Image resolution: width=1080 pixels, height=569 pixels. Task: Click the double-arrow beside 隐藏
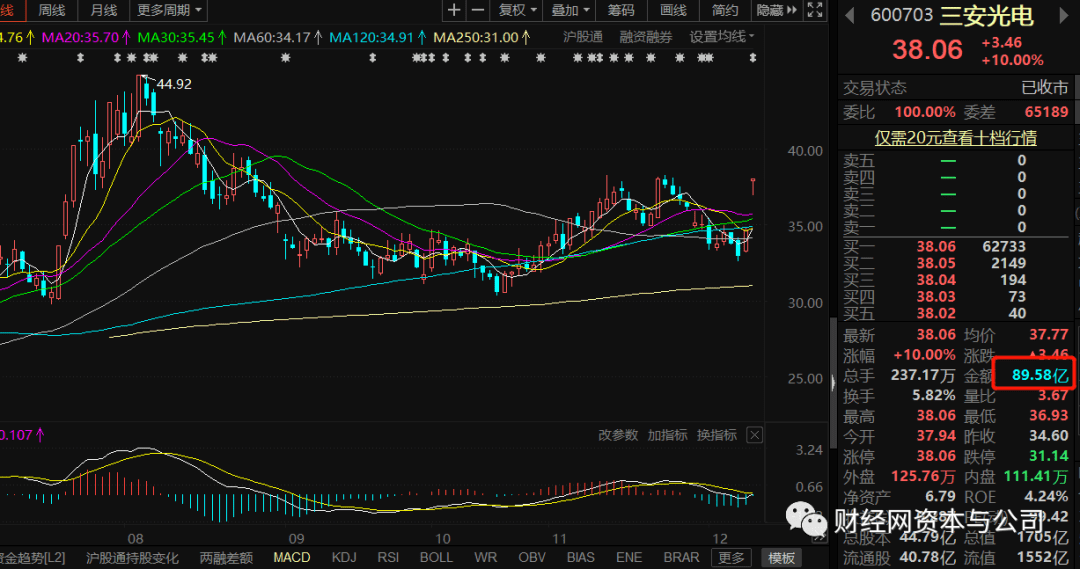(792, 10)
